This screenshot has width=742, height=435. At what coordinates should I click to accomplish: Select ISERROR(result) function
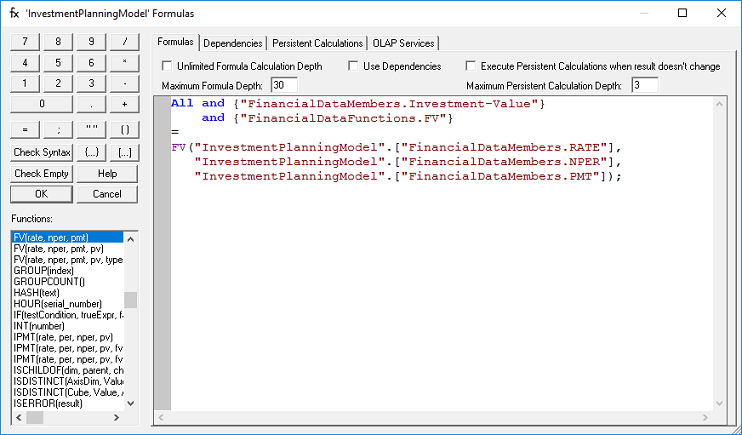(68, 404)
